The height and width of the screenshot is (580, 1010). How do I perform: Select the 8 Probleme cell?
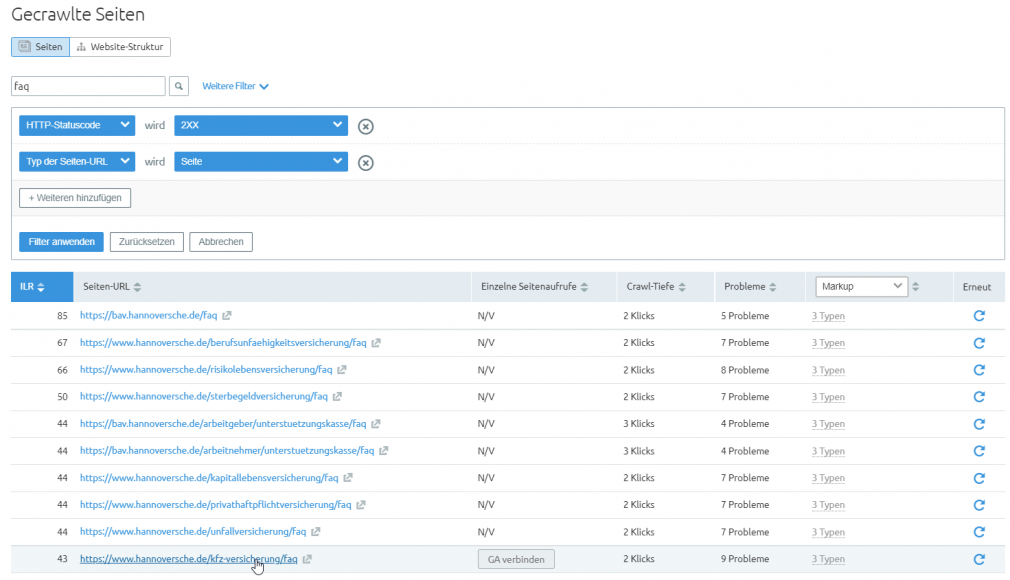[x=745, y=370]
